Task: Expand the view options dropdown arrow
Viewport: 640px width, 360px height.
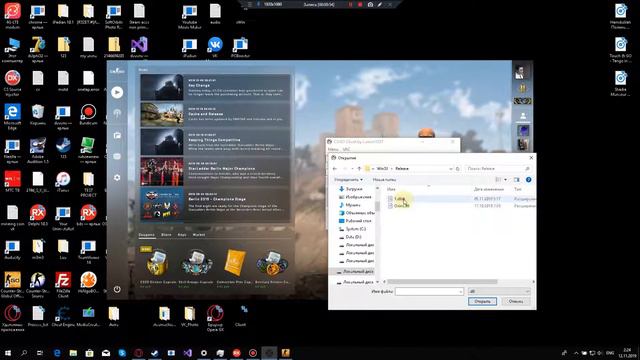Action: point(505,180)
